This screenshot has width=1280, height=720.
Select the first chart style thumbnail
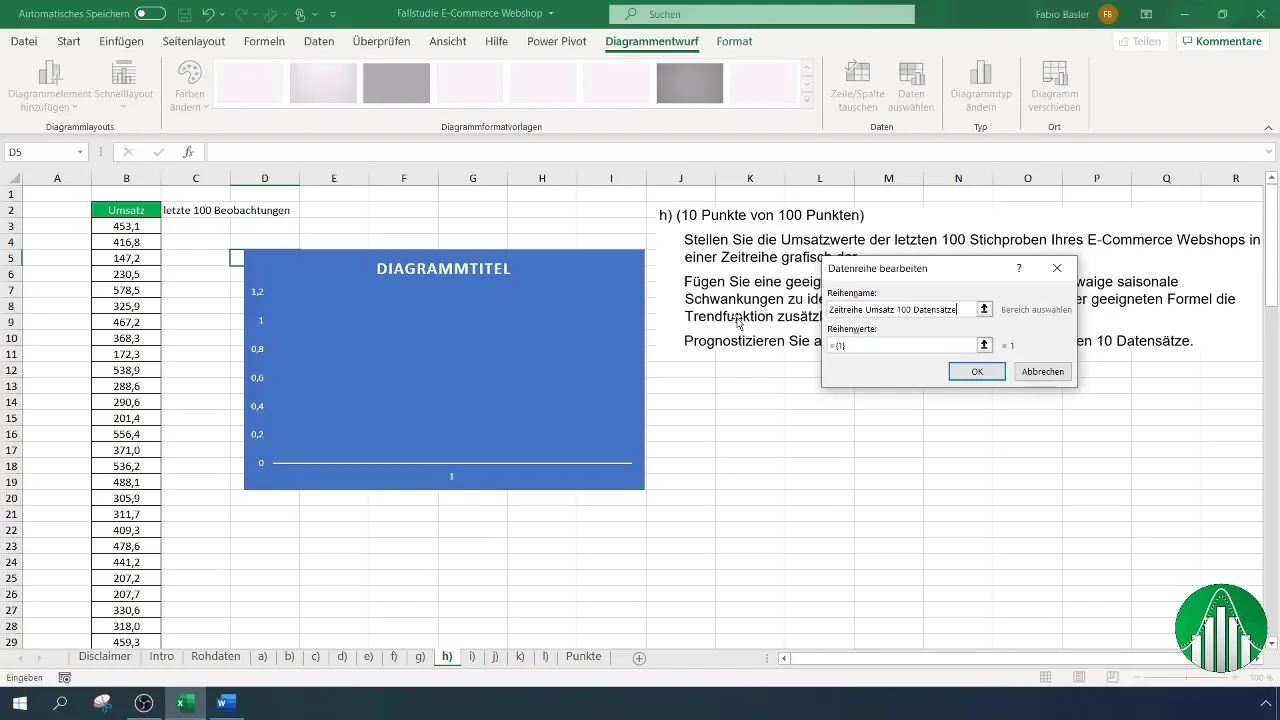250,83
